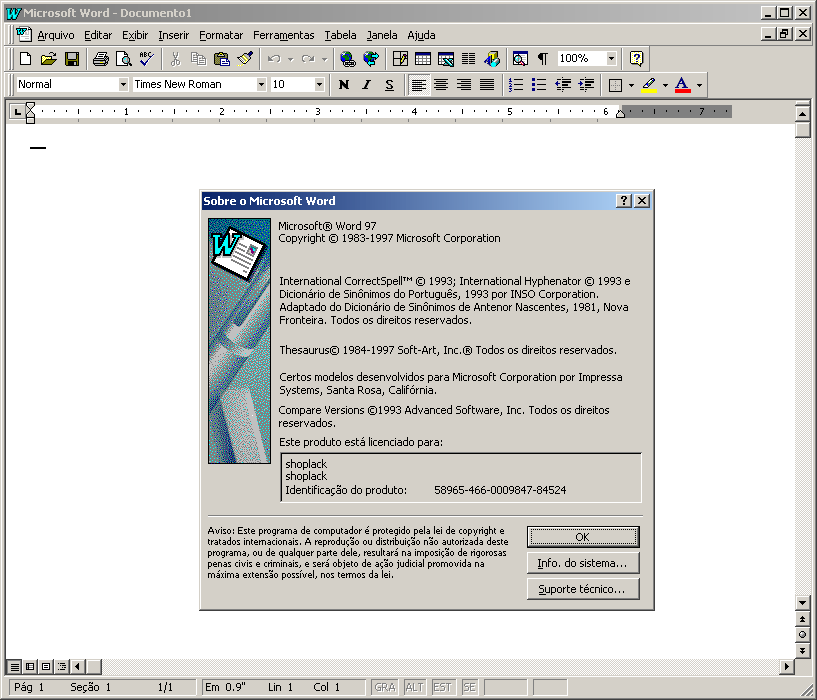Set up text columns
817x700 pixels.
[x=469, y=59]
